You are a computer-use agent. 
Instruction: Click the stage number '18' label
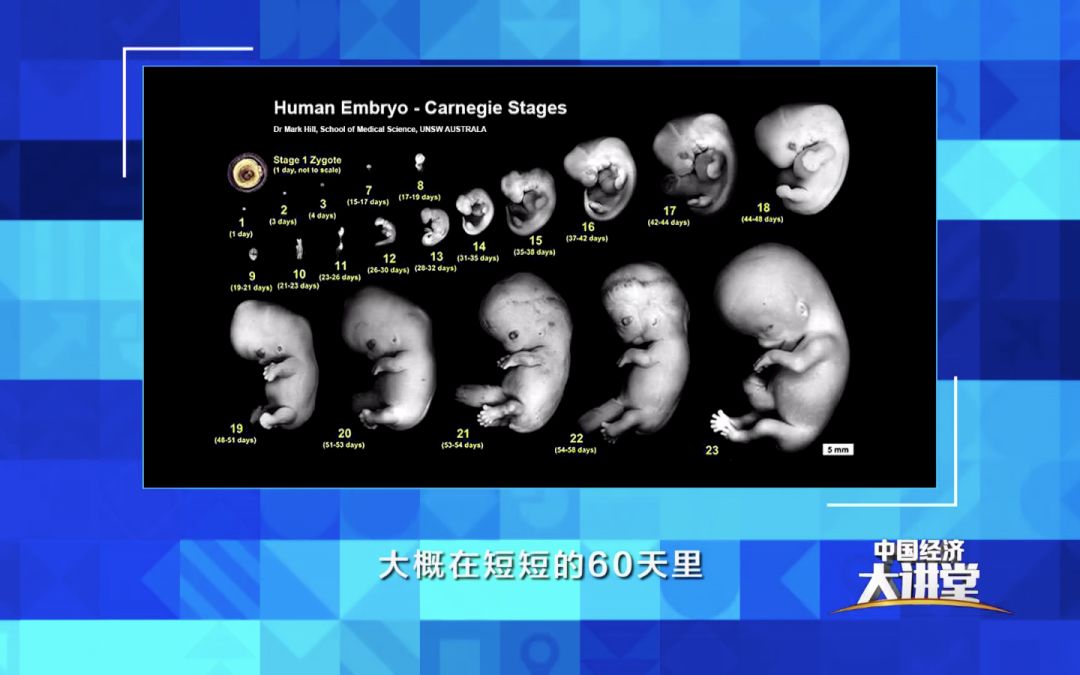tap(763, 207)
